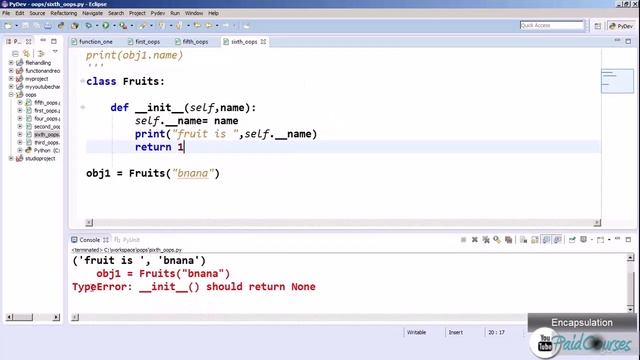This screenshot has width=640, height=360.
Task: Collapse the class Fruits code fold marker
Action: [82, 81]
